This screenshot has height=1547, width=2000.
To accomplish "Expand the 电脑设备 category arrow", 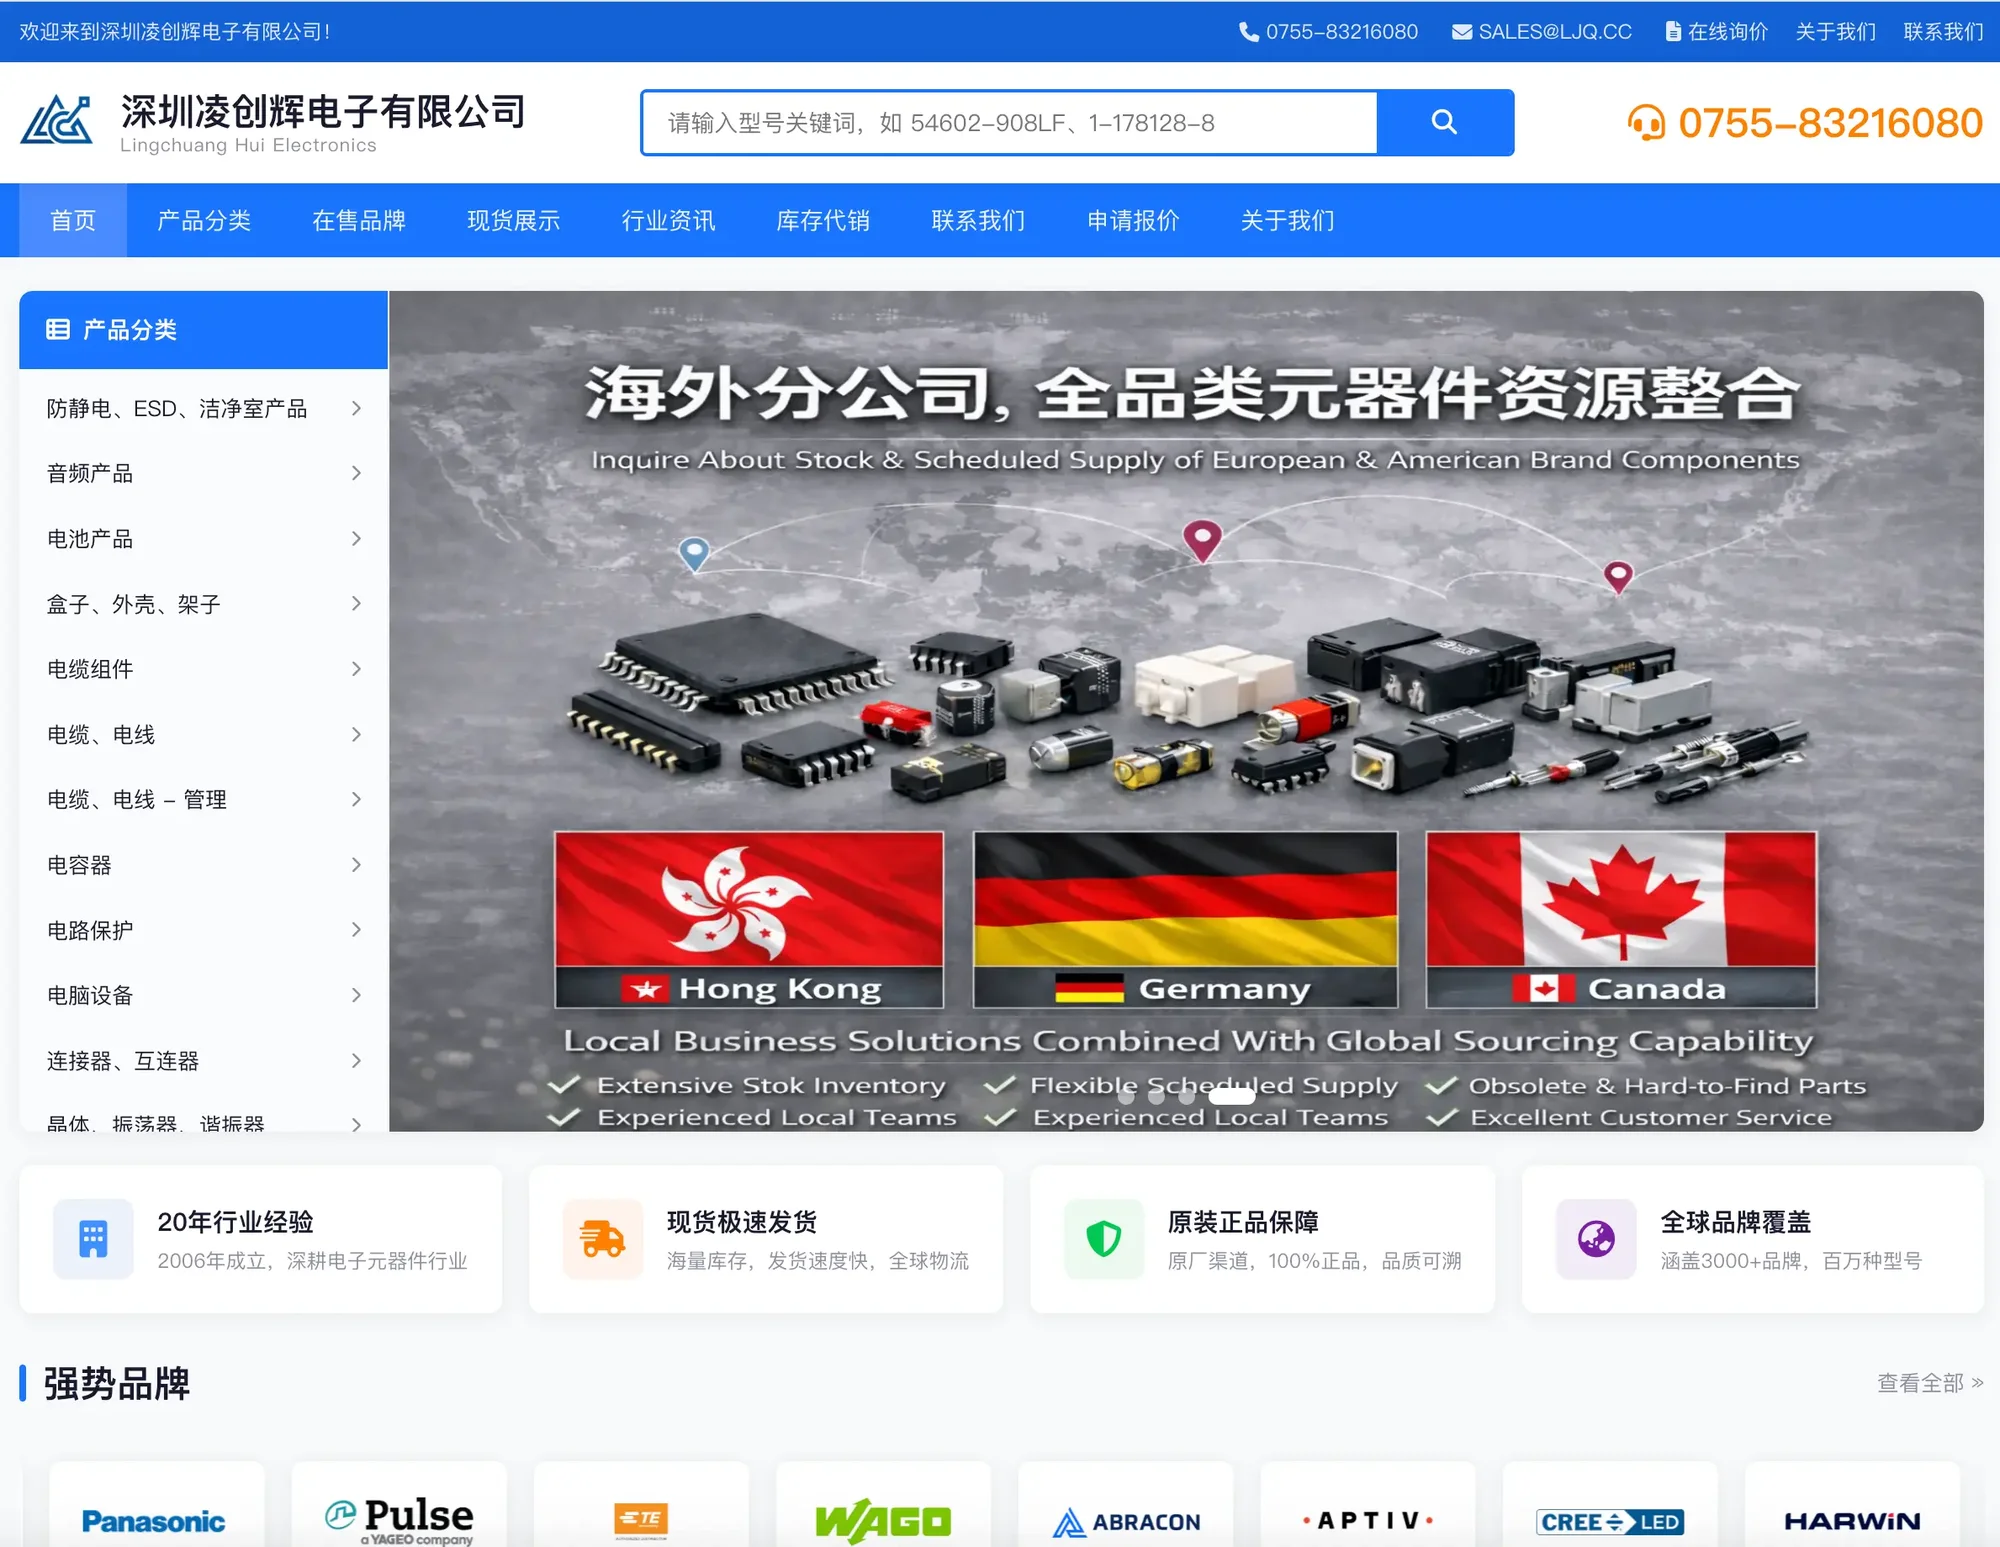I will (356, 995).
